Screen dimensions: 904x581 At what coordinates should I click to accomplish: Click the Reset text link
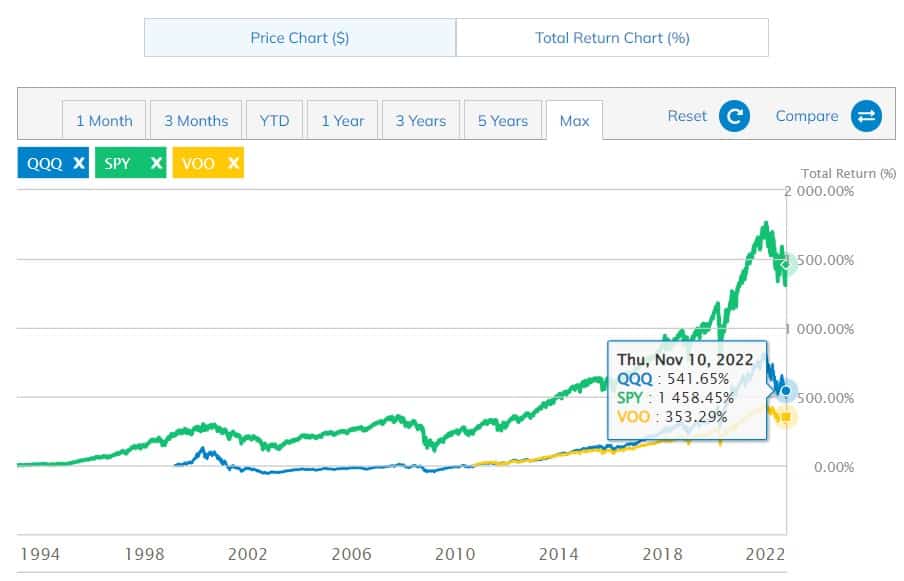687,116
